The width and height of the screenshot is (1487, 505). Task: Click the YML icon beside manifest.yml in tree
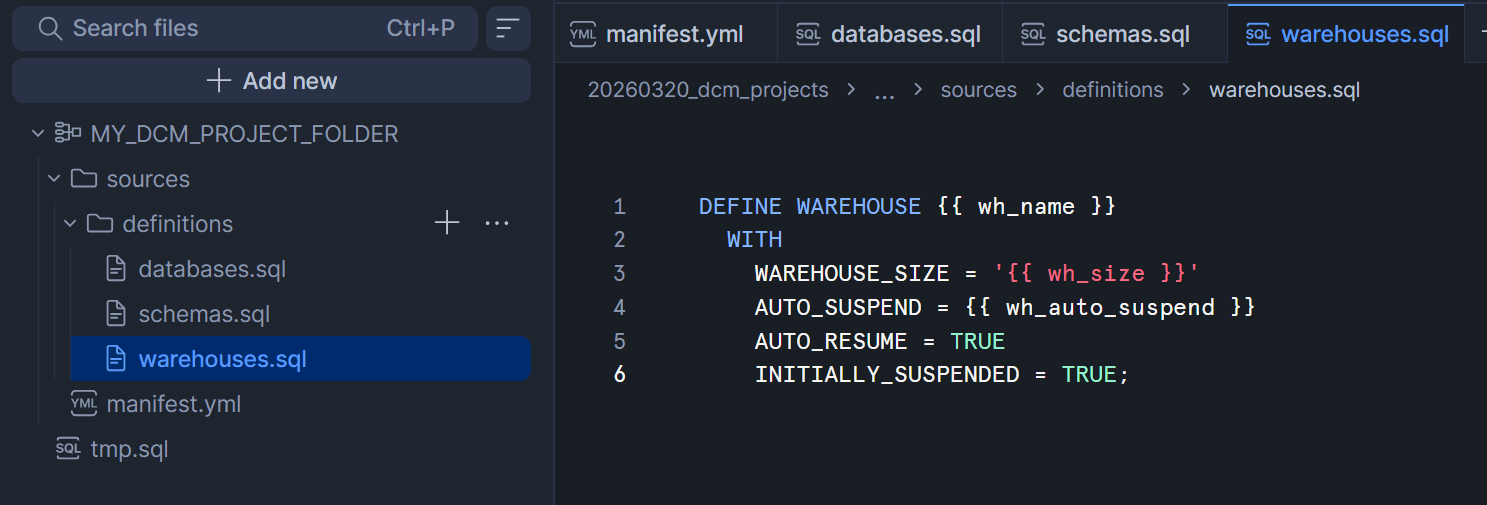pos(84,404)
